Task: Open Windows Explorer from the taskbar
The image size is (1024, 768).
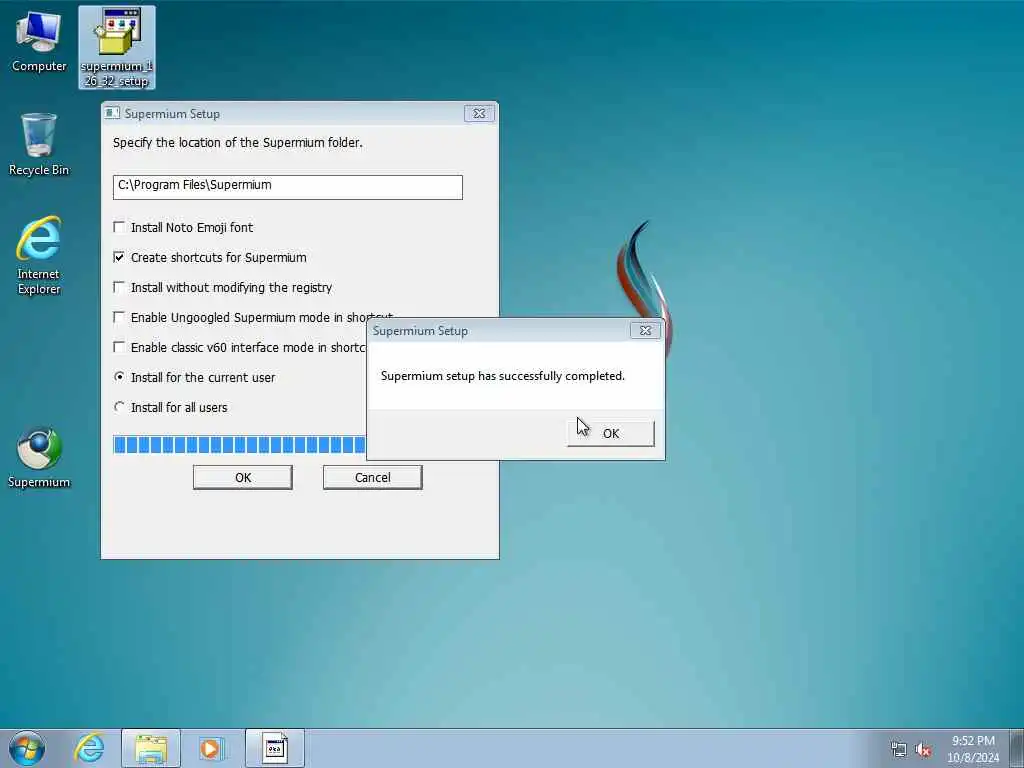Action: [x=151, y=748]
